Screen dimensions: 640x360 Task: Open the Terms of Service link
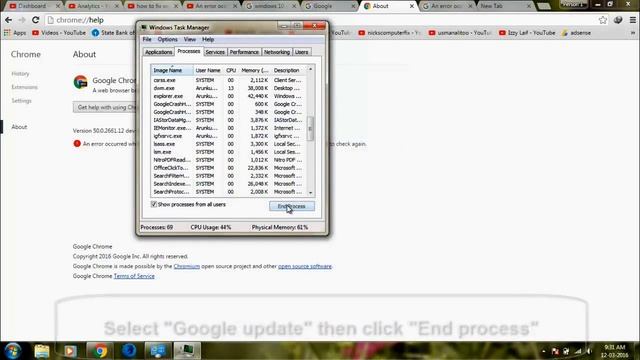(x=134, y=276)
